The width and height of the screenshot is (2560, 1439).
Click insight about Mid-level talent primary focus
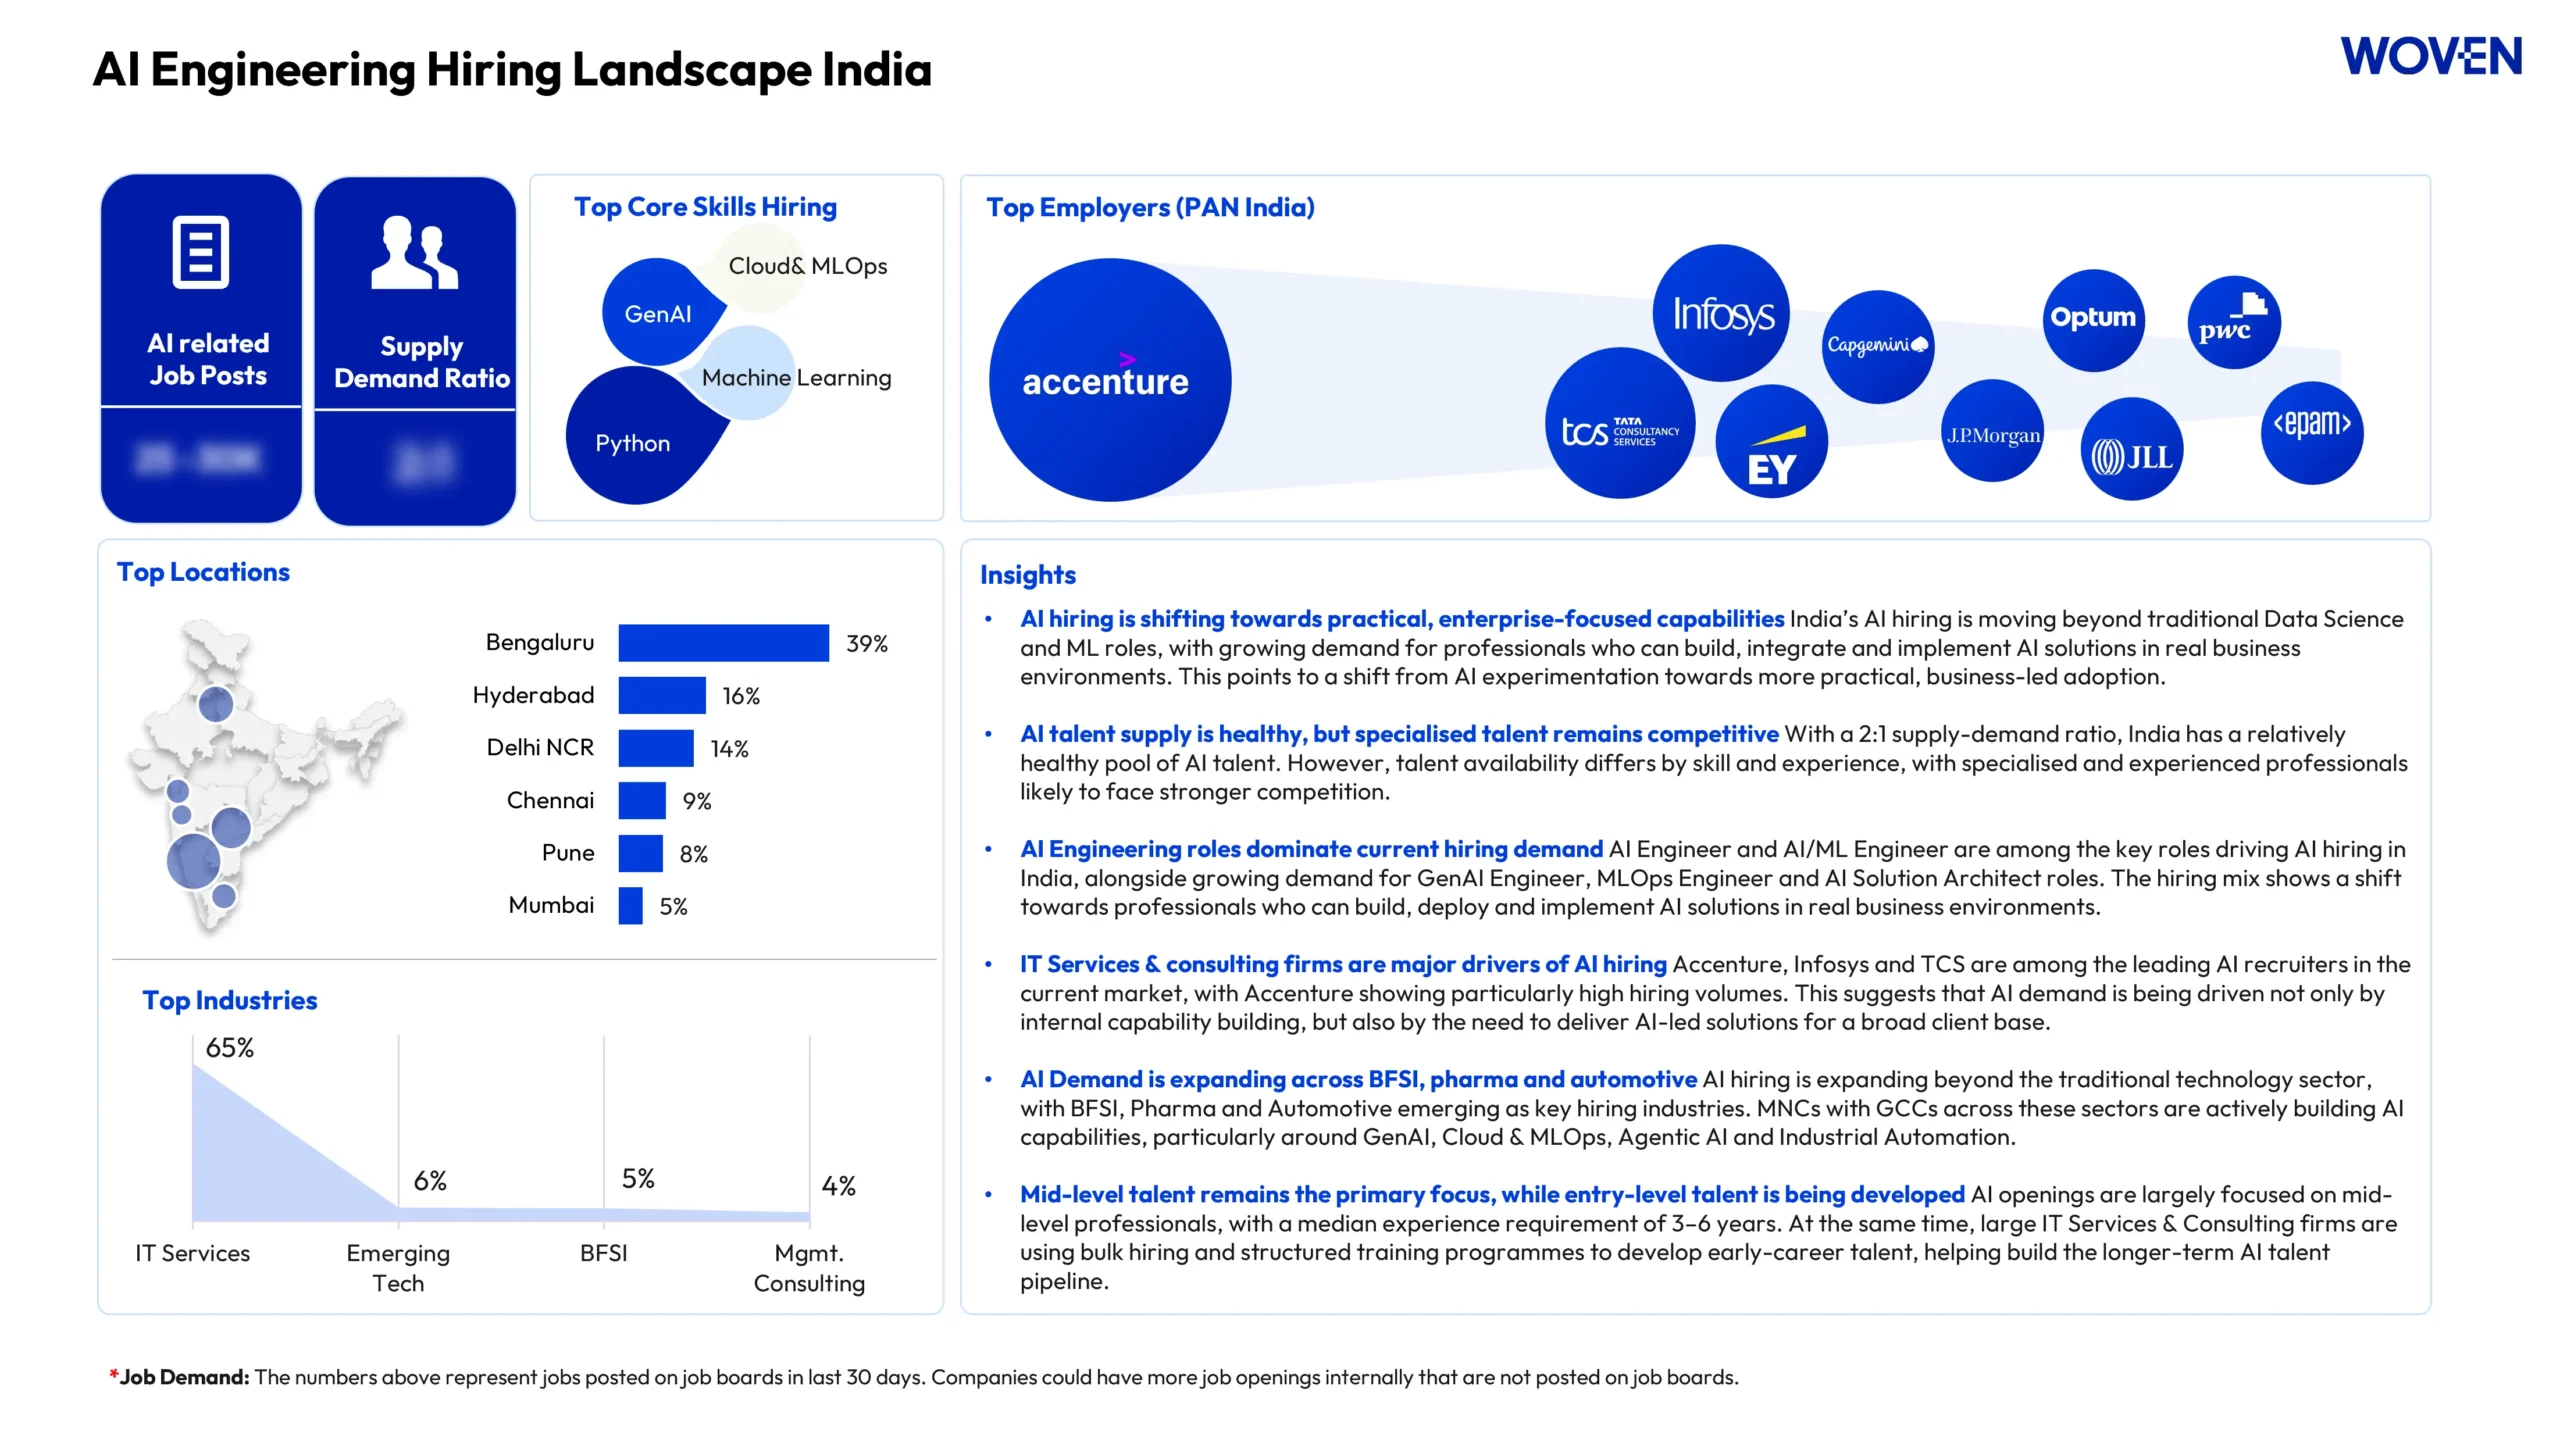point(1708,1237)
